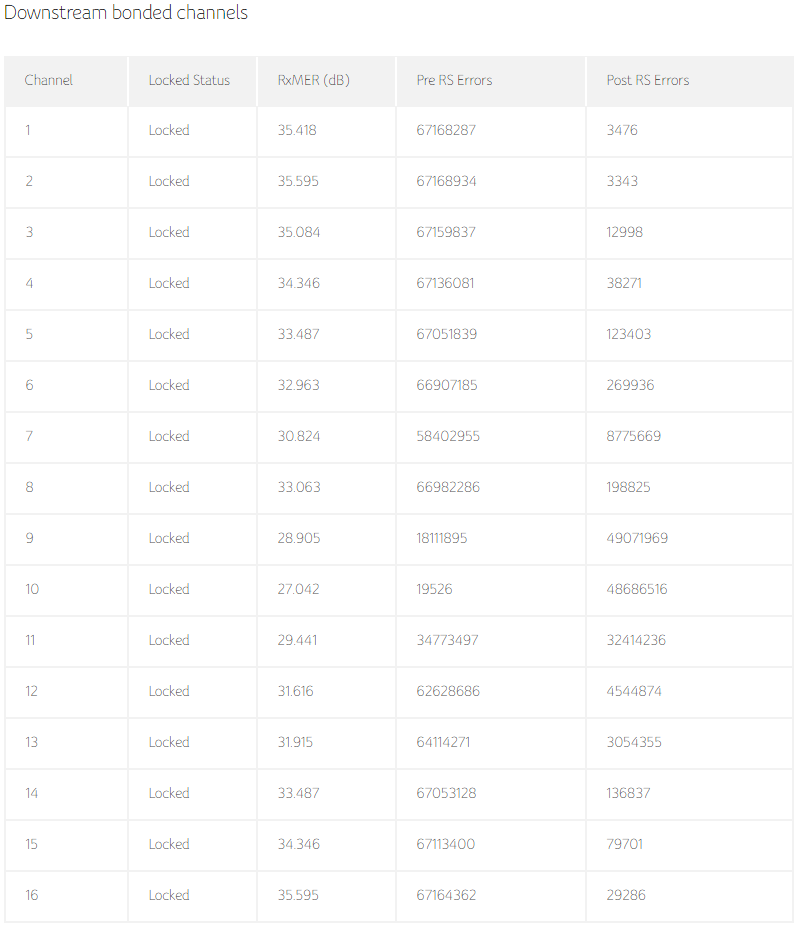The image size is (806, 938).
Task: Click the Post RS Errors column header
Action: pyautogui.click(x=647, y=80)
